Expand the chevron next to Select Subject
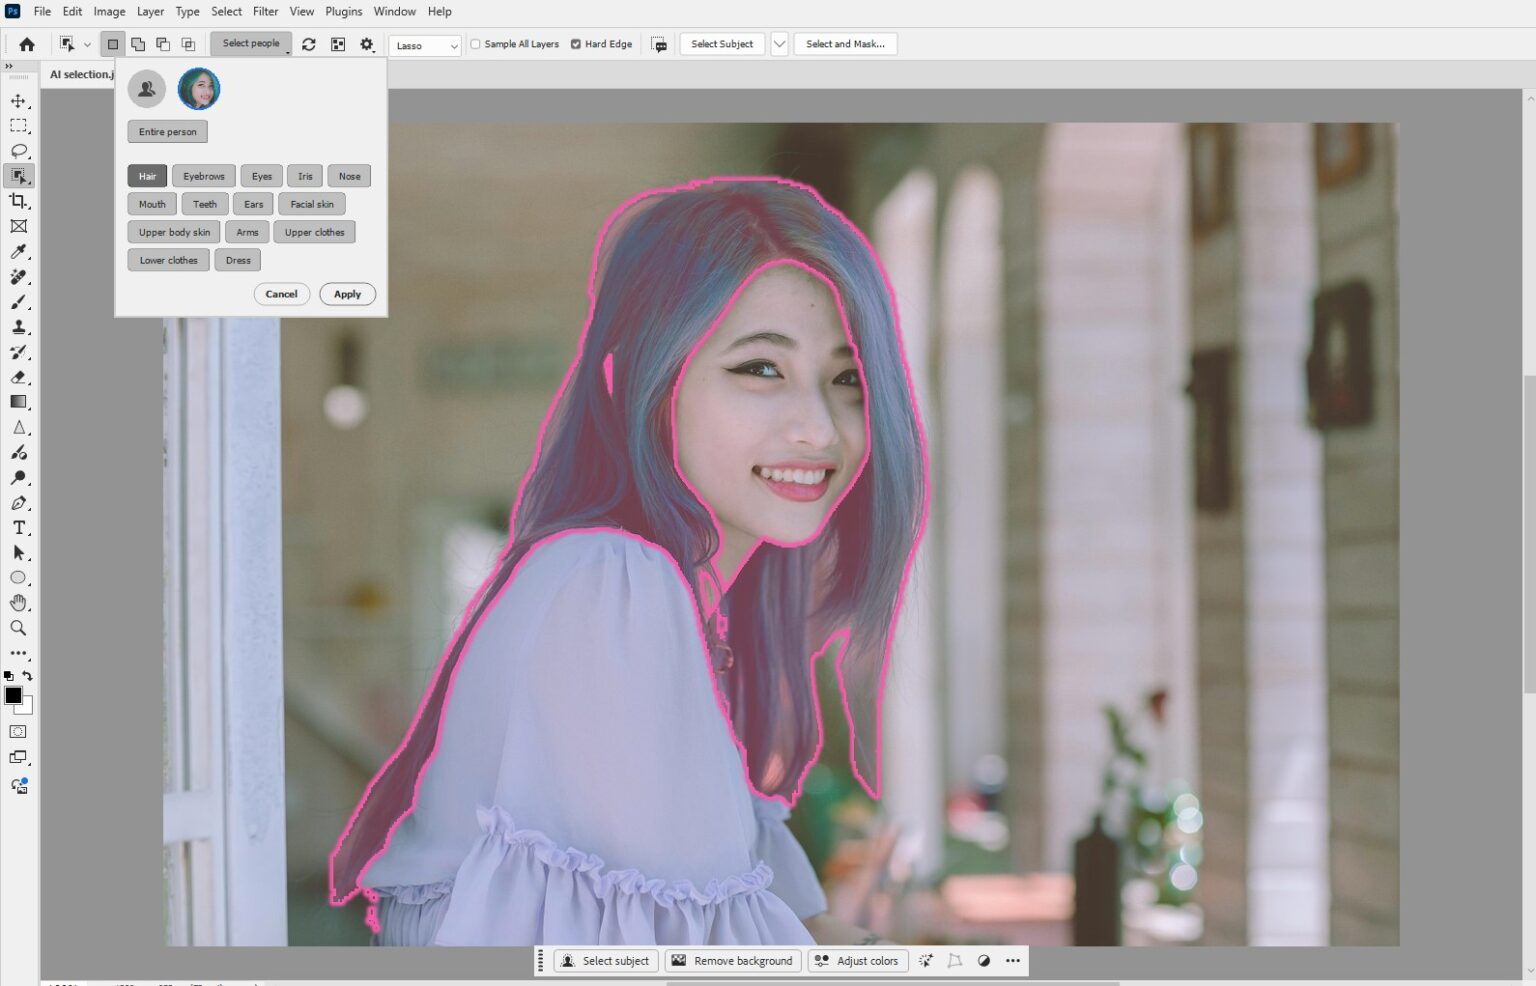Viewport: 1536px width, 986px height. pos(779,43)
